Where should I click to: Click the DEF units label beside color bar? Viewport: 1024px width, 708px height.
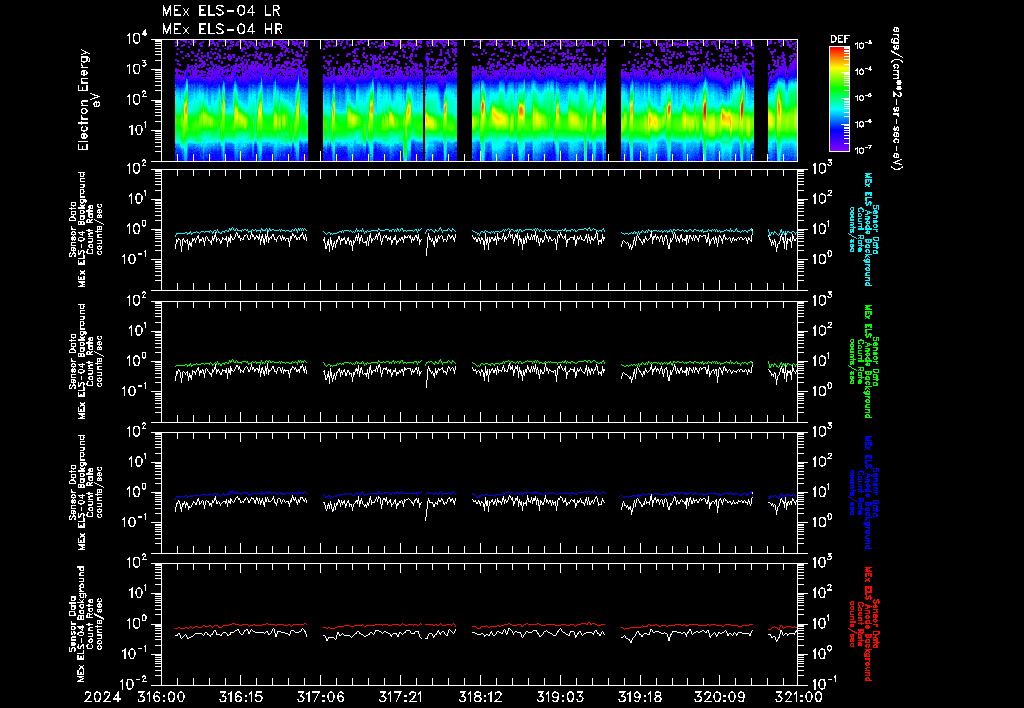(897, 99)
